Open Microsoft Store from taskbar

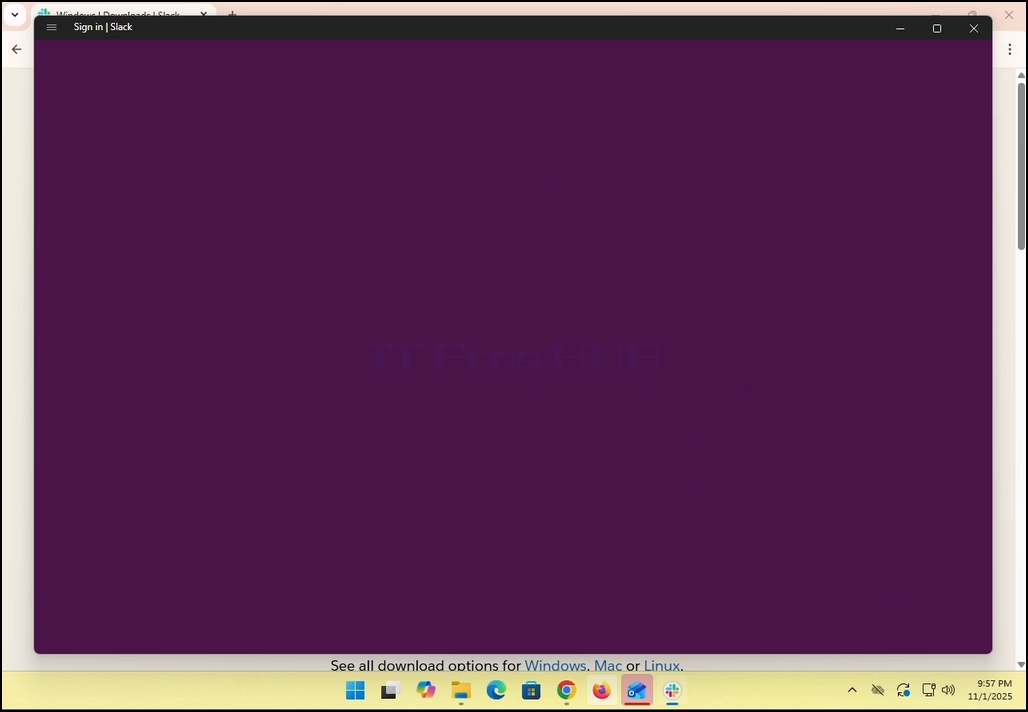tap(531, 690)
